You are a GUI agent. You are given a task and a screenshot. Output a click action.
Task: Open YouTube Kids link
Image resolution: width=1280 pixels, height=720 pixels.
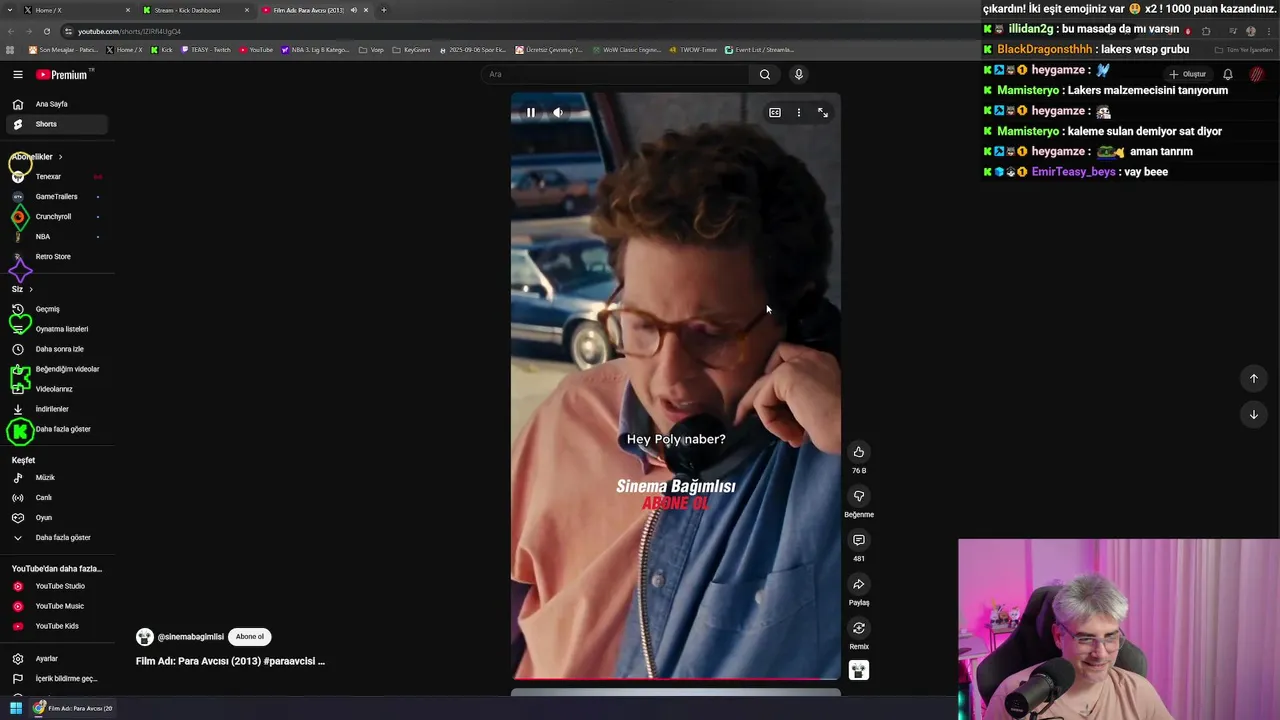point(56,626)
